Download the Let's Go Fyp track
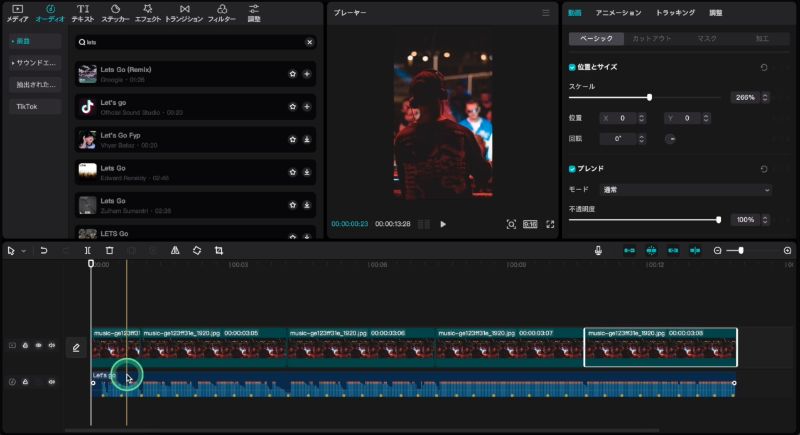Image resolution: width=800 pixels, height=435 pixels. click(307, 139)
